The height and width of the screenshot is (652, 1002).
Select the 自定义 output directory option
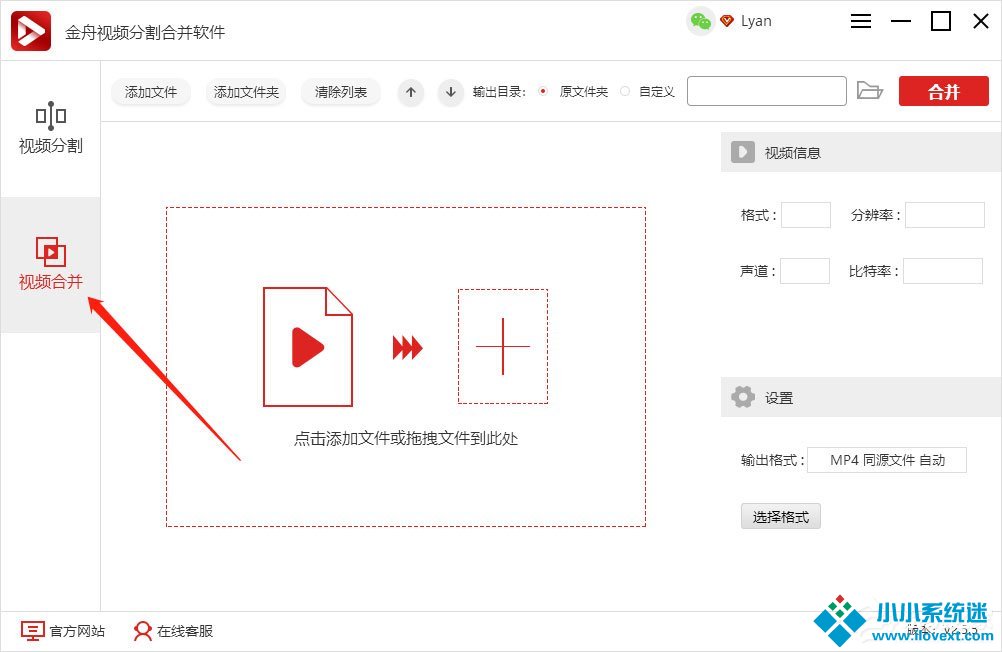[x=626, y=92]
